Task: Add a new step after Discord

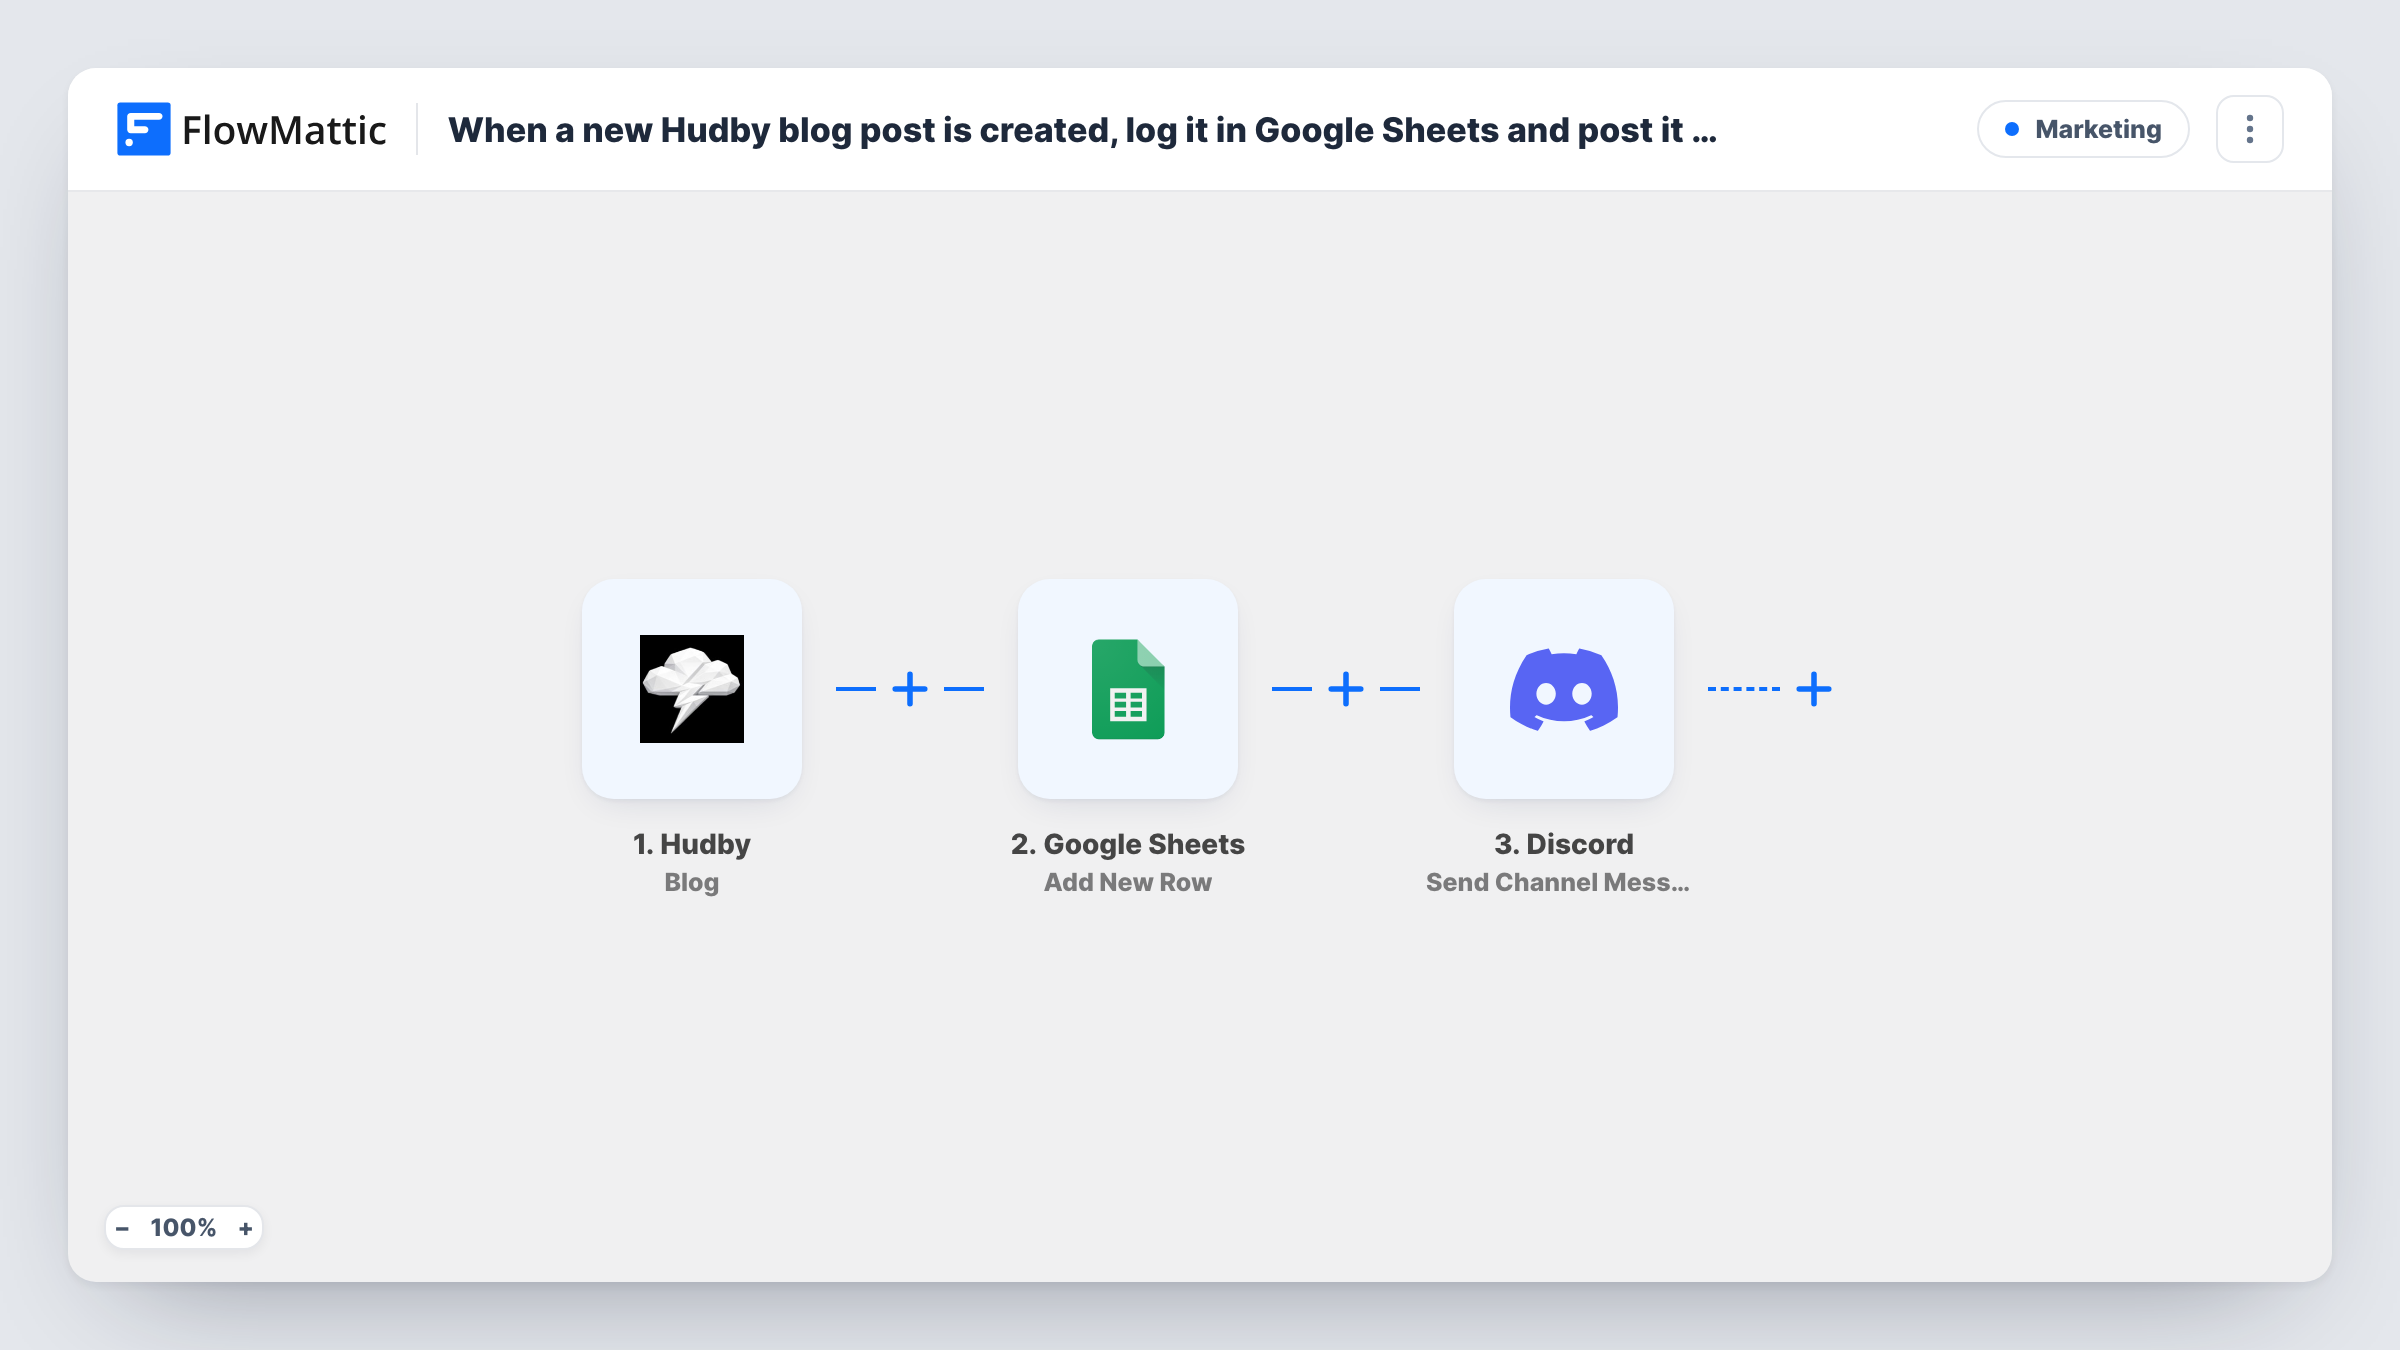Action: pos(1814,689)
